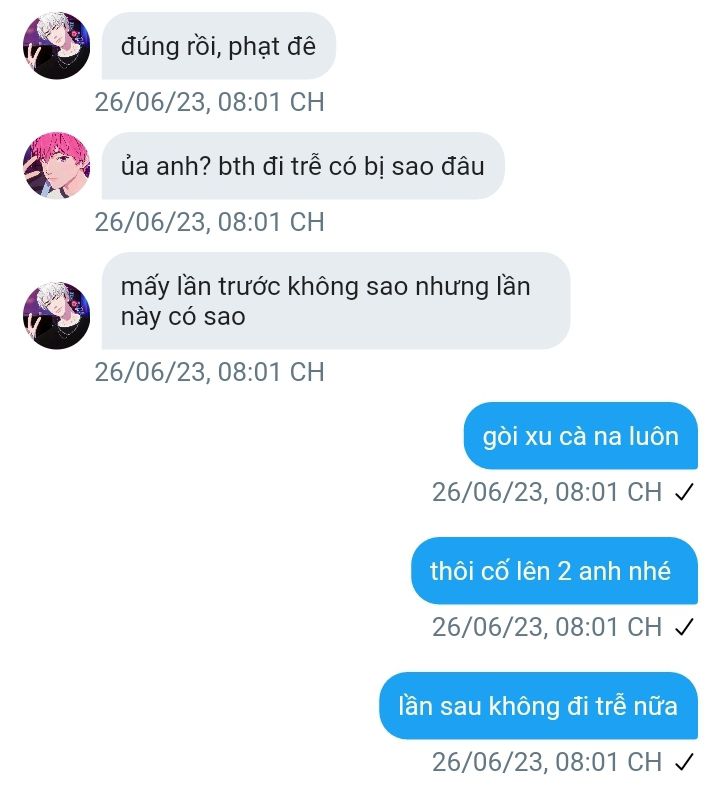Select the "đúng rồi, phạt đê" message bubble

tap(219, 46)
